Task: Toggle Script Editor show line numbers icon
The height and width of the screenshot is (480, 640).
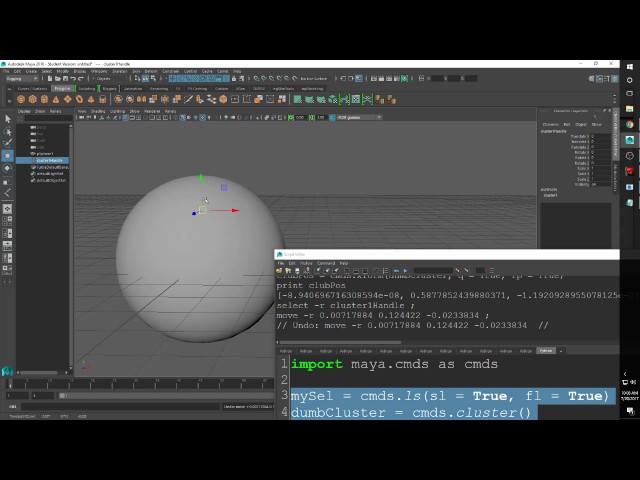Action: coord(385,271)
